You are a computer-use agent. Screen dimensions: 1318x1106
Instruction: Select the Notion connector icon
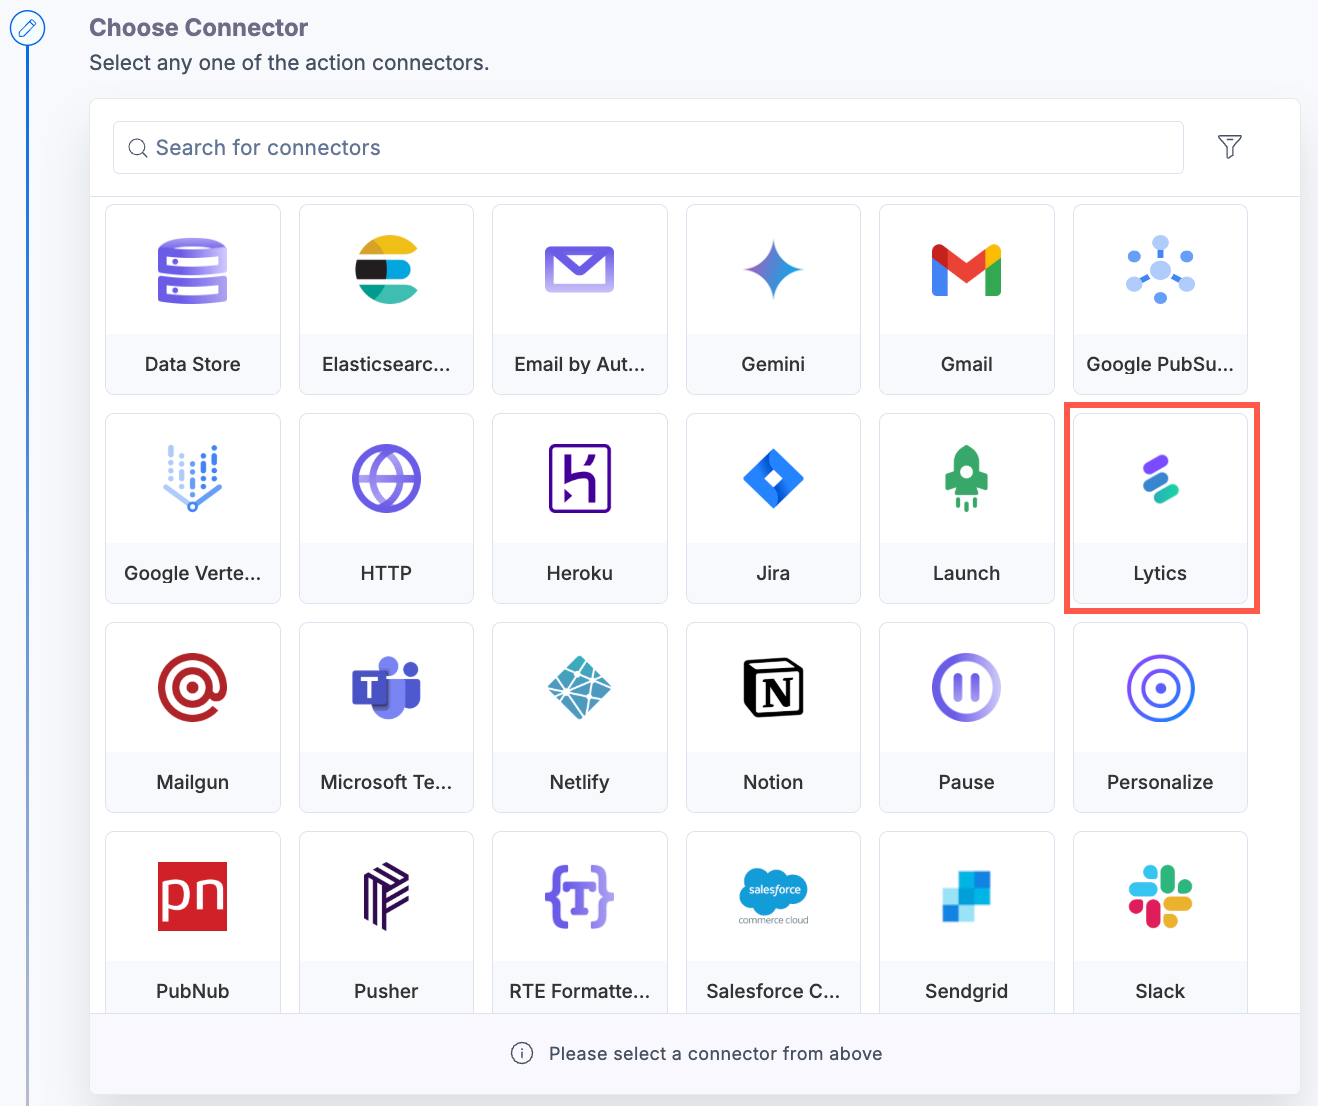tap(773, 688)
